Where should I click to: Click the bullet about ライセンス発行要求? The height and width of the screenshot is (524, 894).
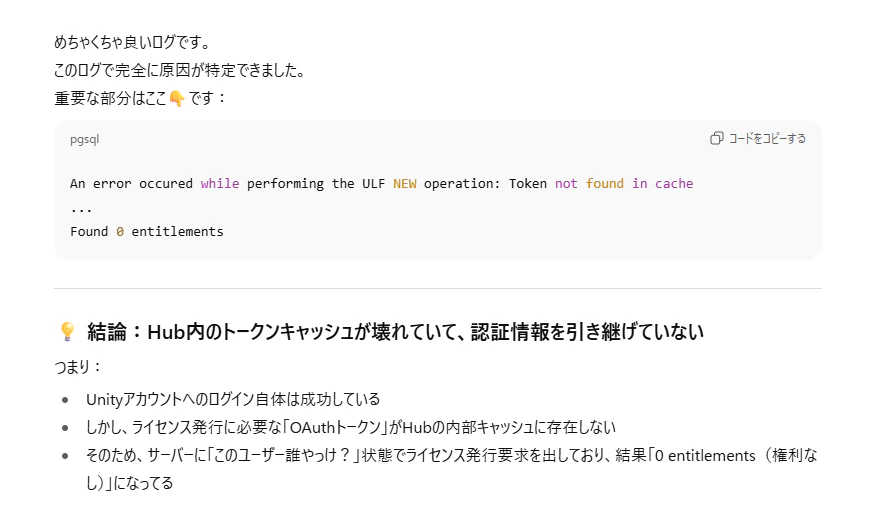pyautogui.click(x=452, y=469)
